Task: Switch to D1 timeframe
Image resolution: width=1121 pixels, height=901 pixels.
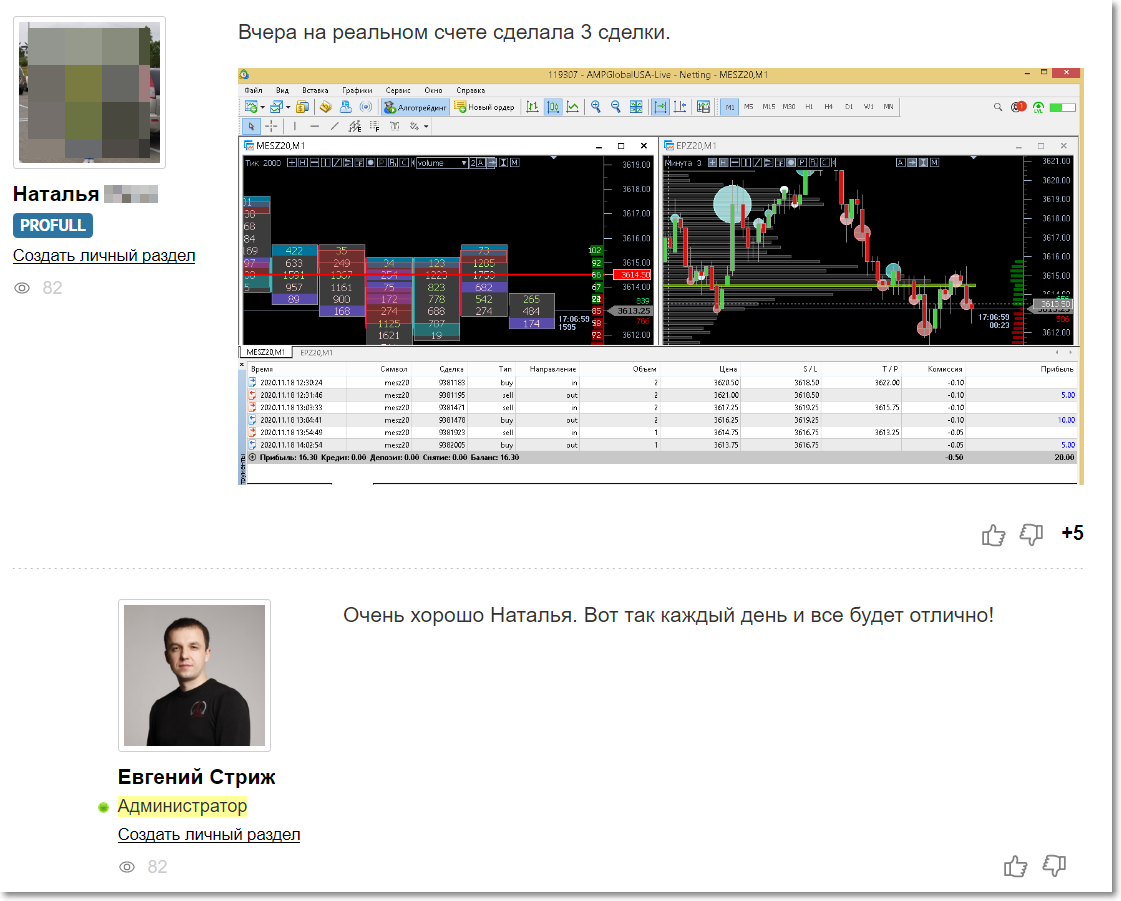Action: pos(849,107)
